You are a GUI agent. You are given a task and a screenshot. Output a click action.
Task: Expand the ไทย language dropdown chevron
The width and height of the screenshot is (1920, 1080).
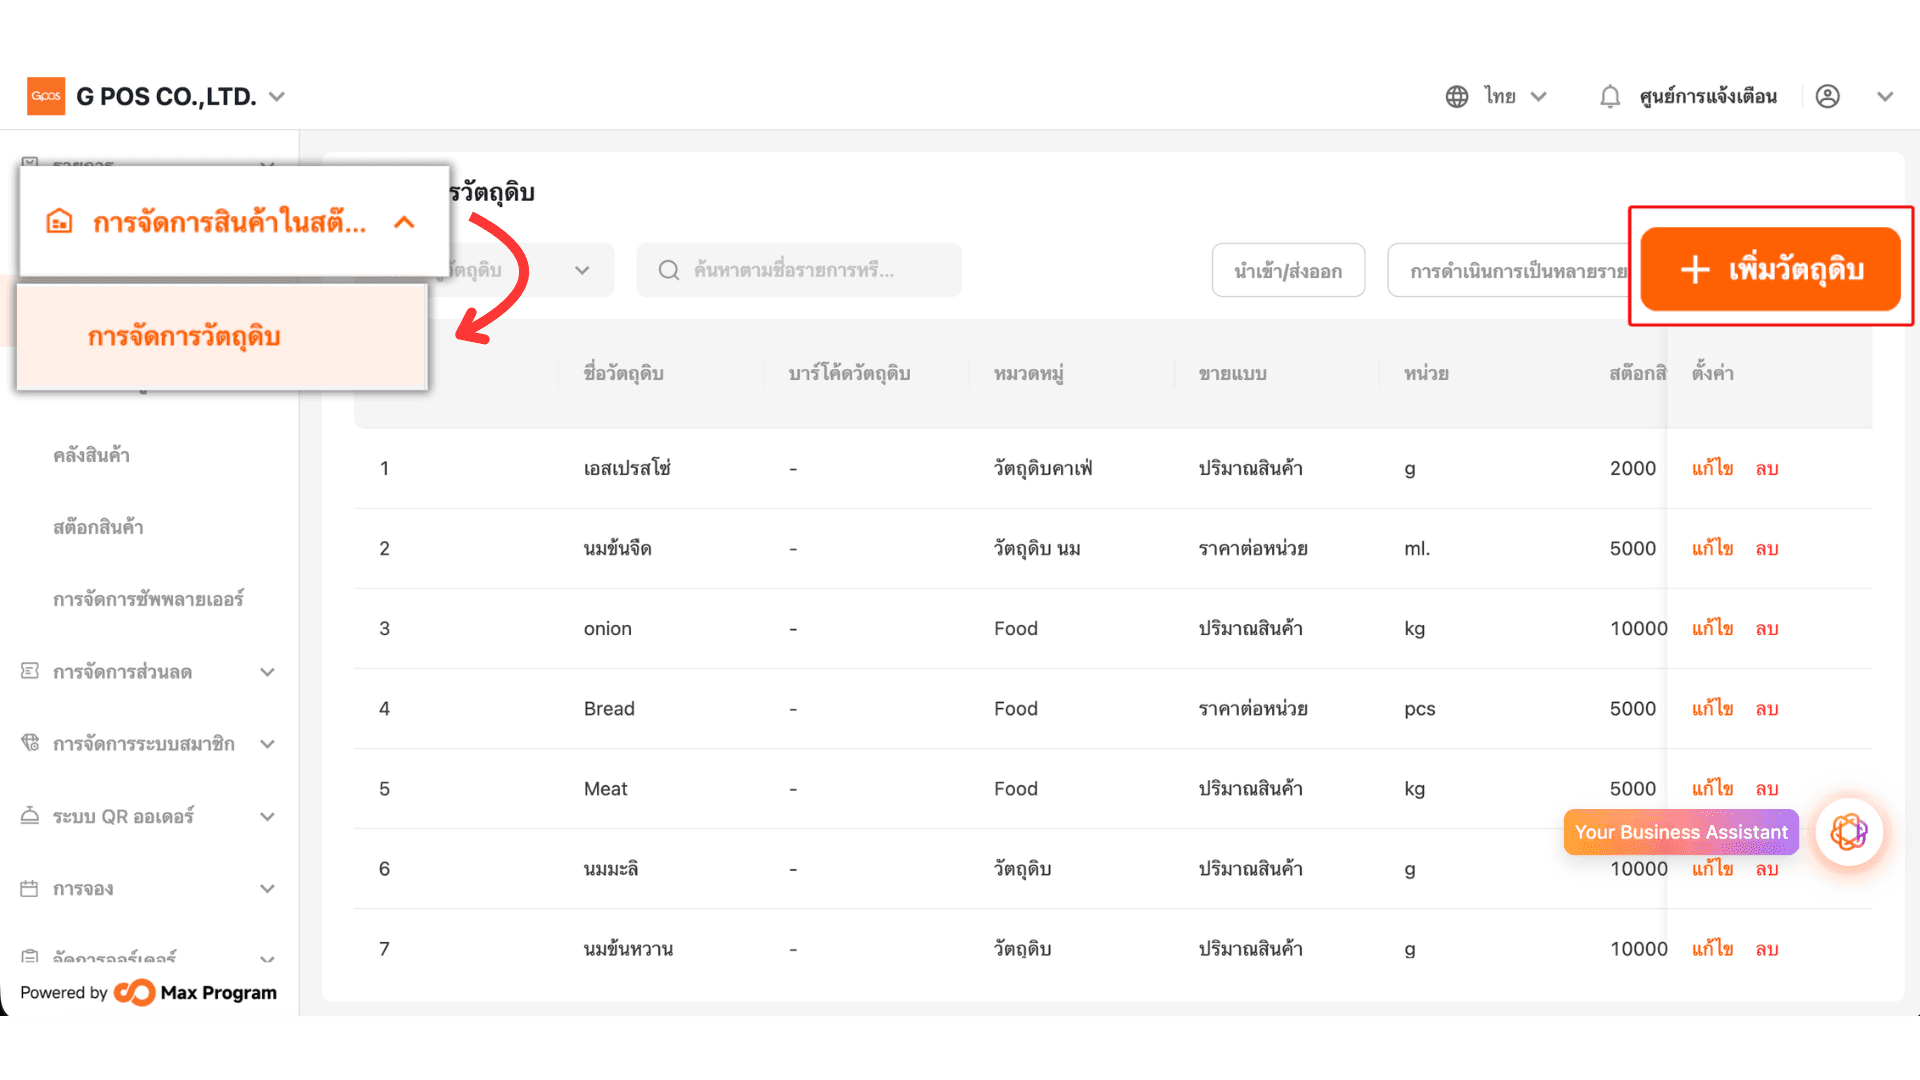[x=1539, y=96]
